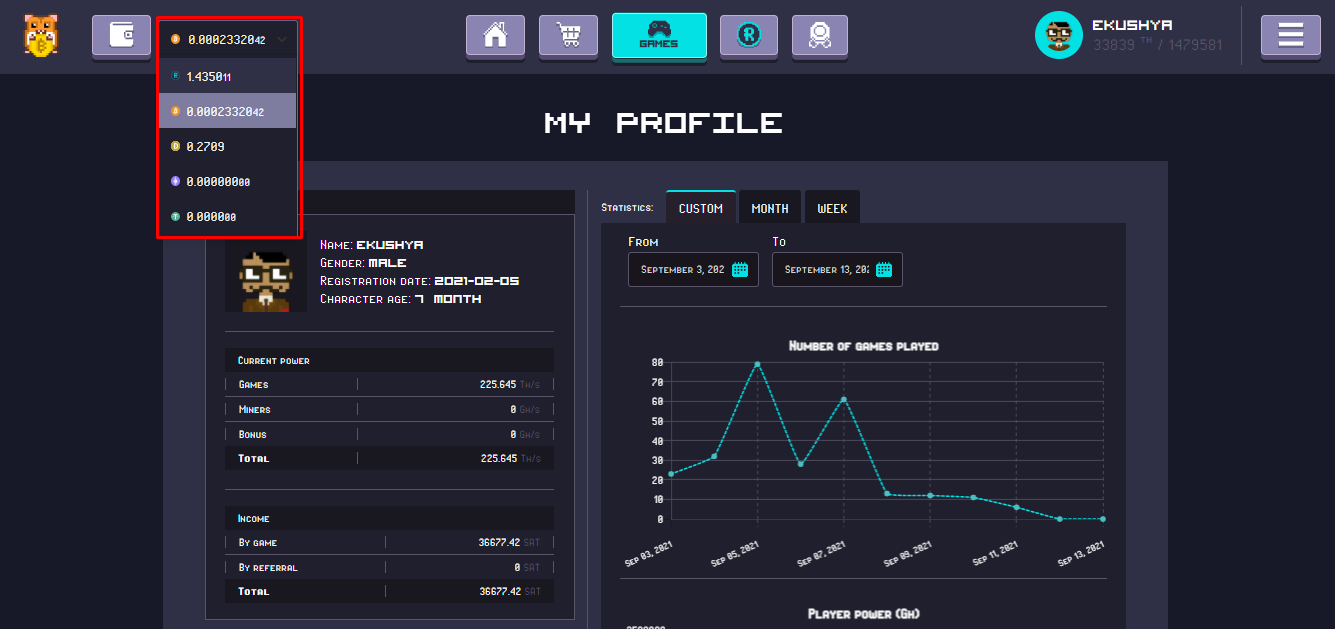
Task: Click Registration date 2021-02-05 text
Action: (419, 281)
